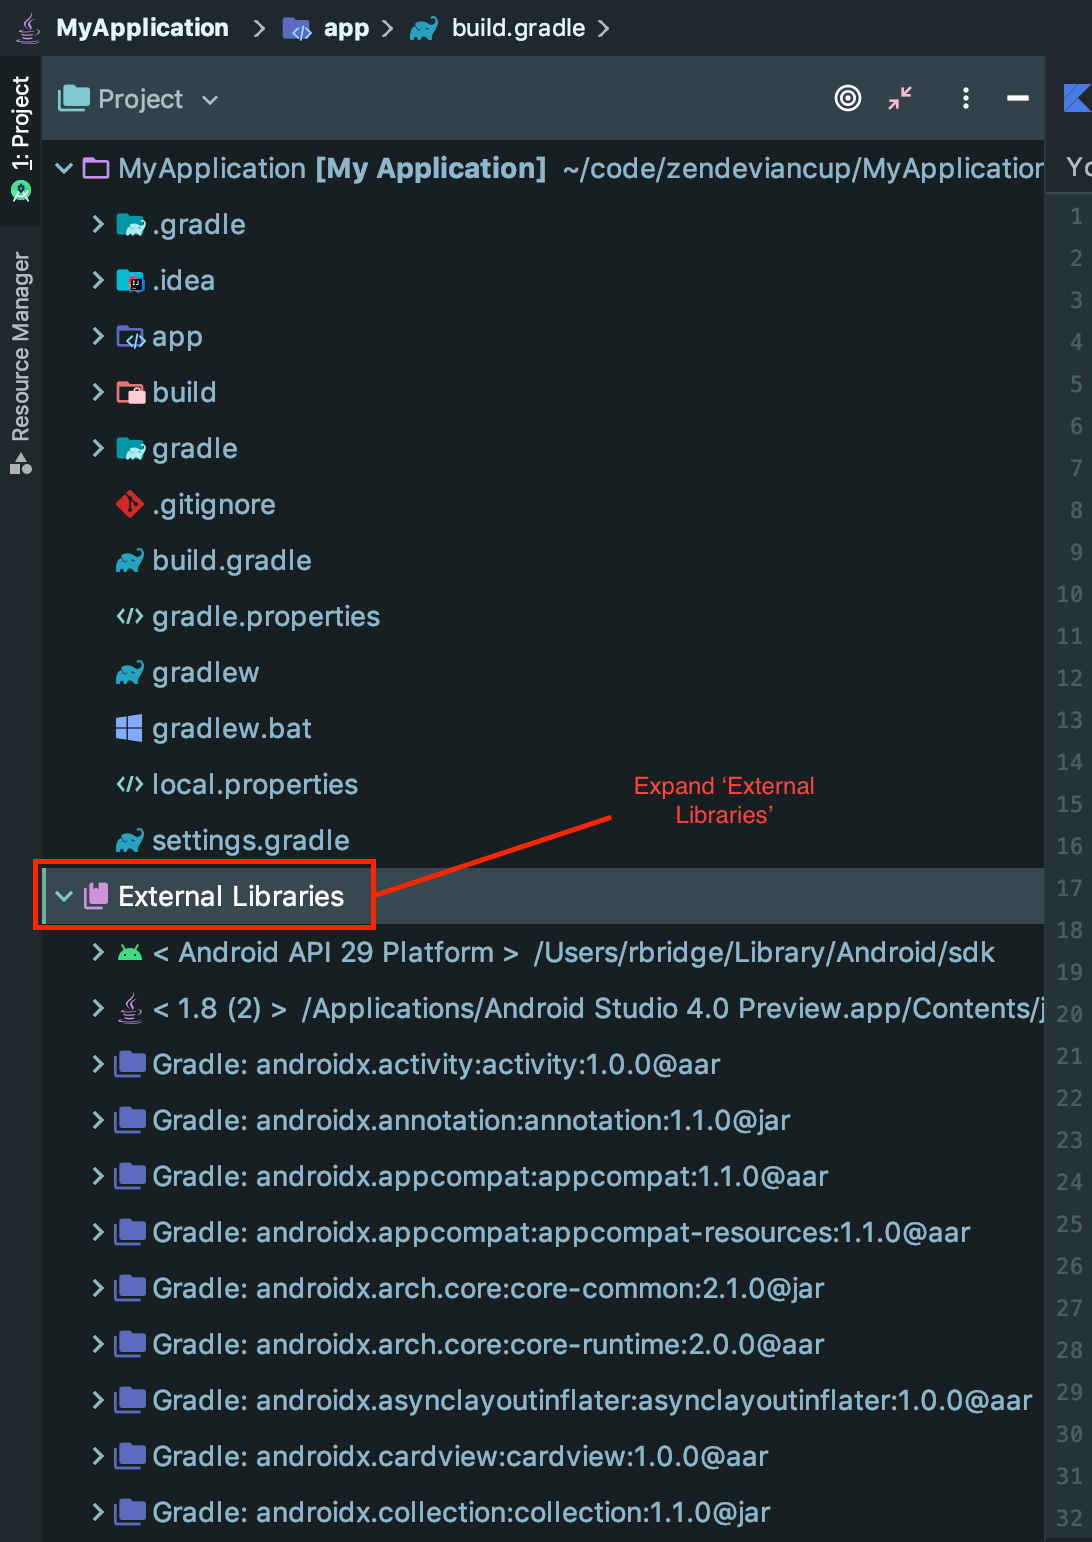The height and width of the screenshot is (1542, 1092).
Task: Click the Kotlin file icon in the editor tab
Action: (x=1077, y=98)
